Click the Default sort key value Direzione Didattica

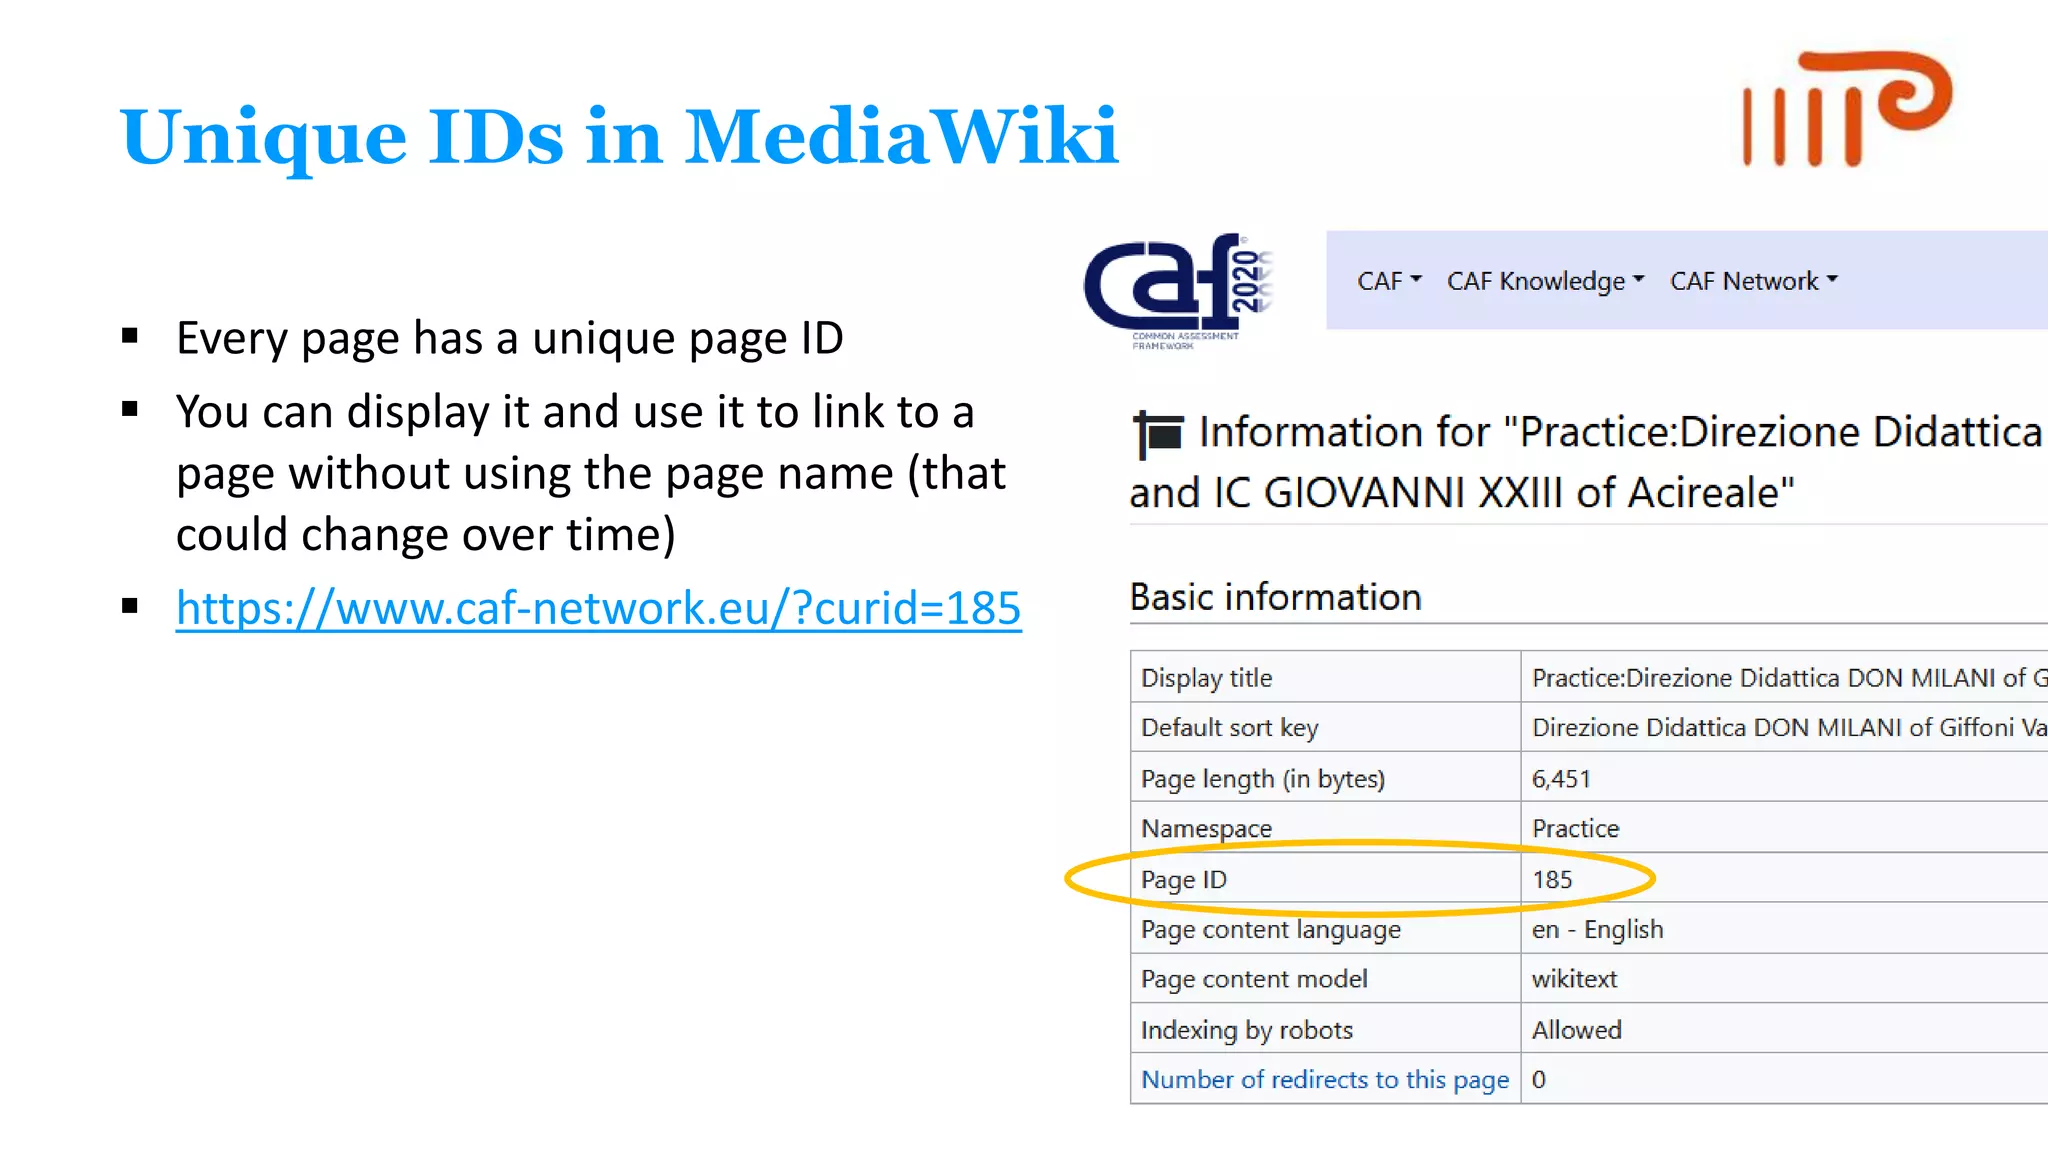(1789, 728)
